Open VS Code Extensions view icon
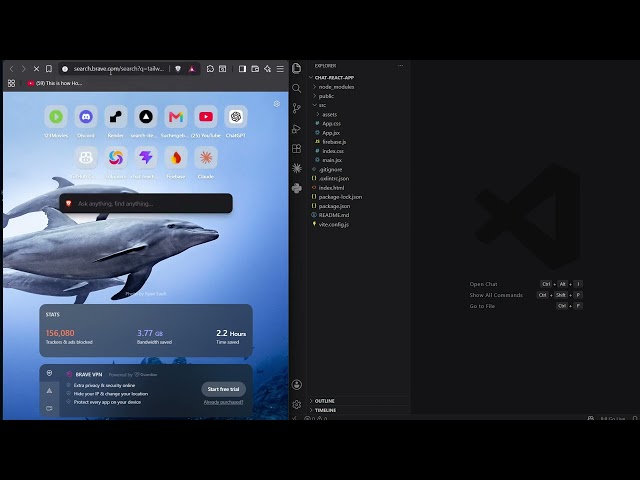The width and height of the screenshot is (640, 480). click(x=297, y=149)
